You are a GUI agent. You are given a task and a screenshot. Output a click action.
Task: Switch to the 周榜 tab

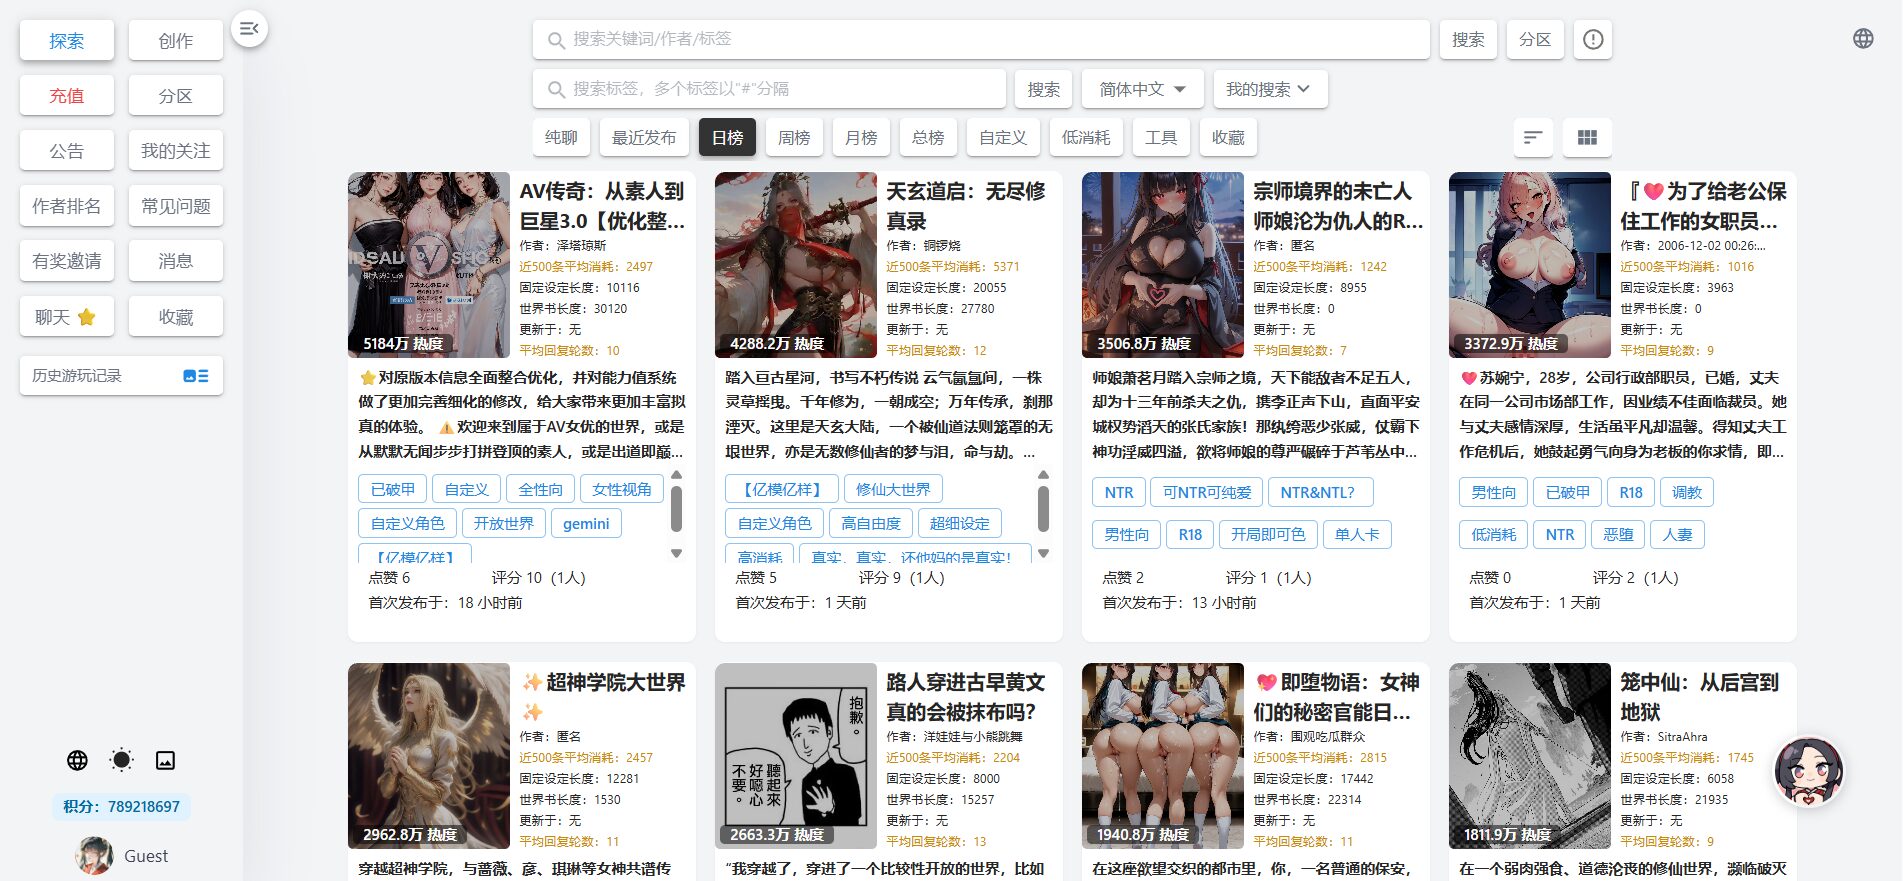794,138
